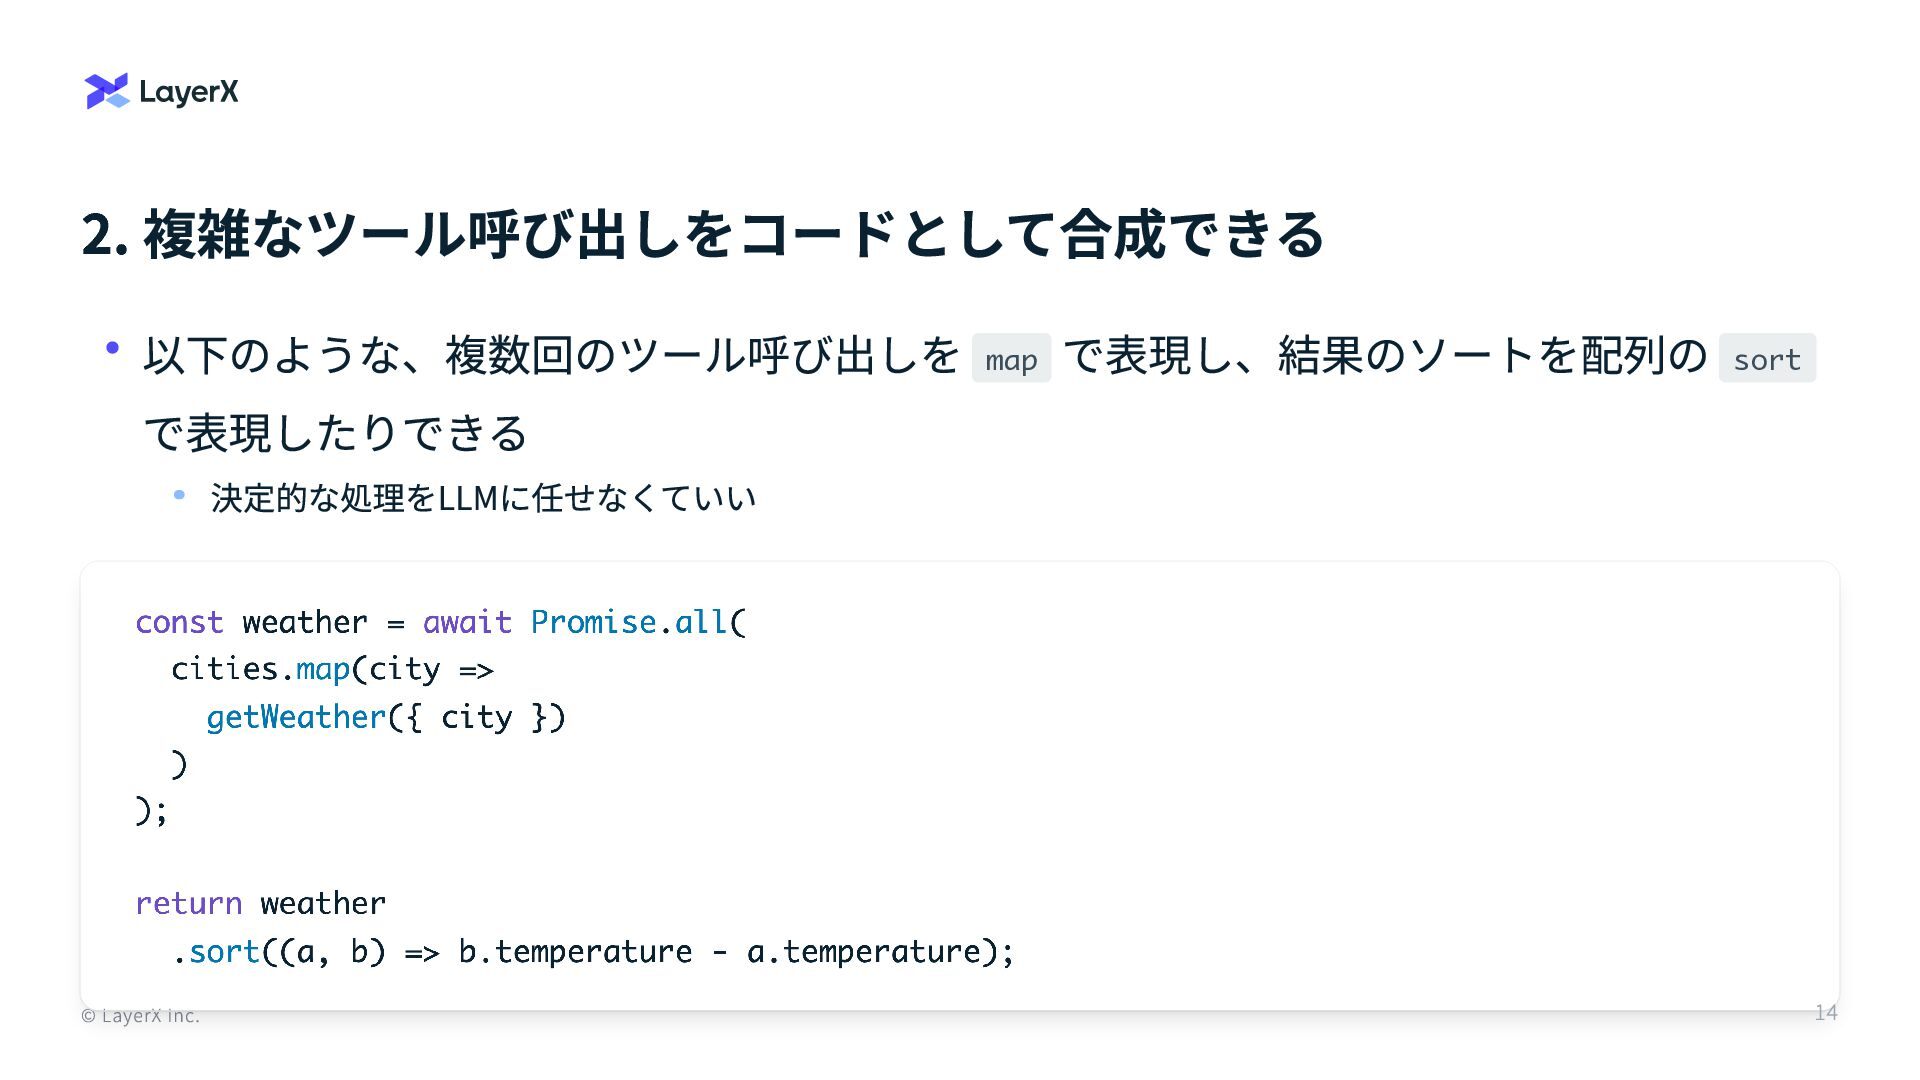Click the .sort method in code
Image resolution: width=1920 pixels, height=1080 pixels.
[x=216, y=952]
